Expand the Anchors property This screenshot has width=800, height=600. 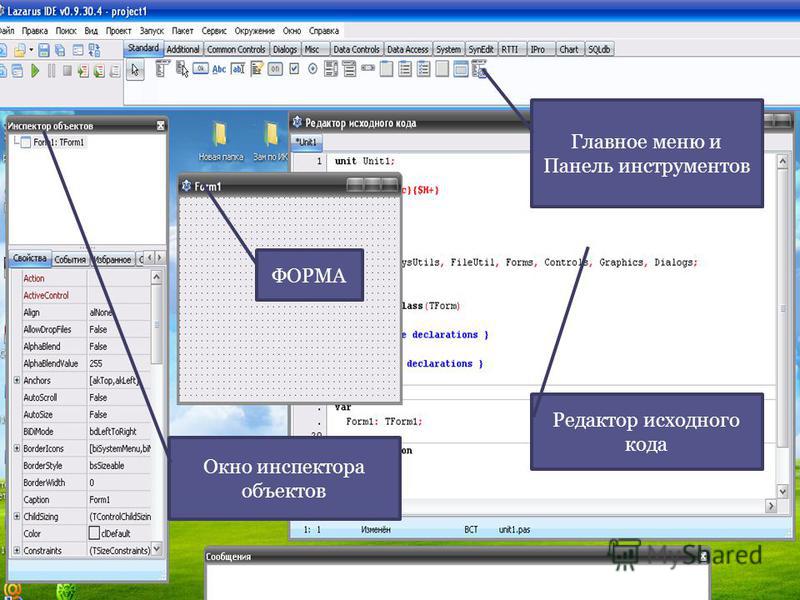[x=16, y=380]
